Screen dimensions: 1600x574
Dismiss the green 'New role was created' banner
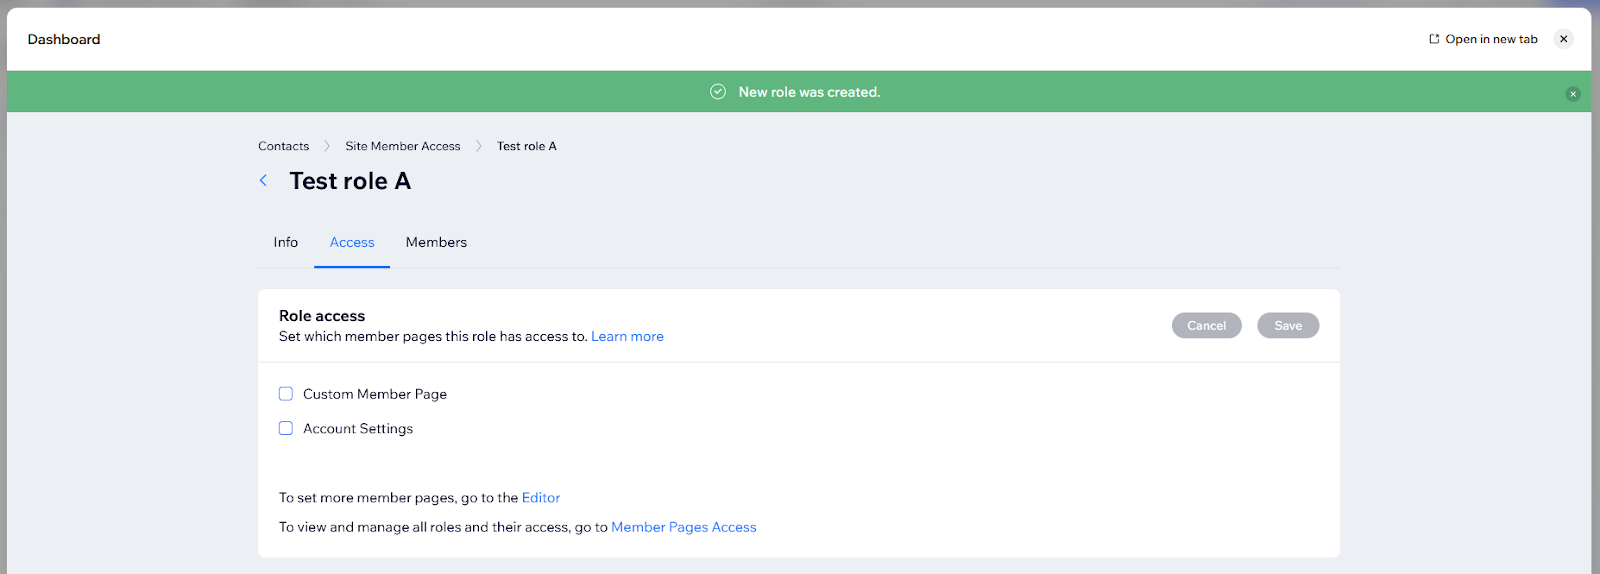(x=1572, y=94)
